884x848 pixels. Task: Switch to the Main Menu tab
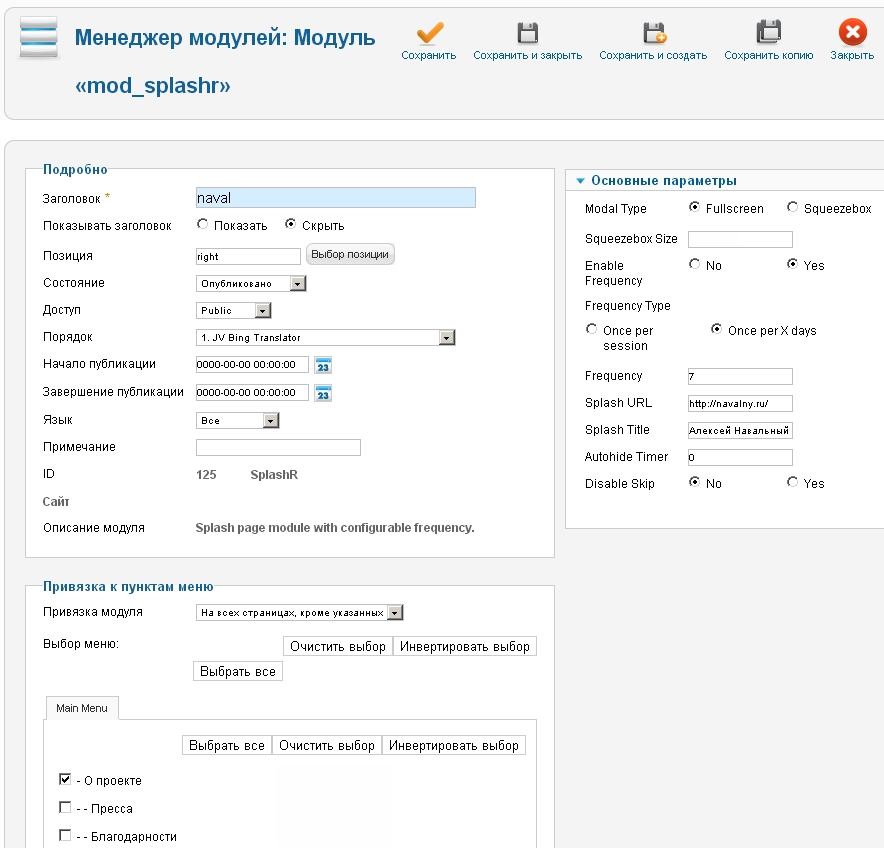[82, 708]
